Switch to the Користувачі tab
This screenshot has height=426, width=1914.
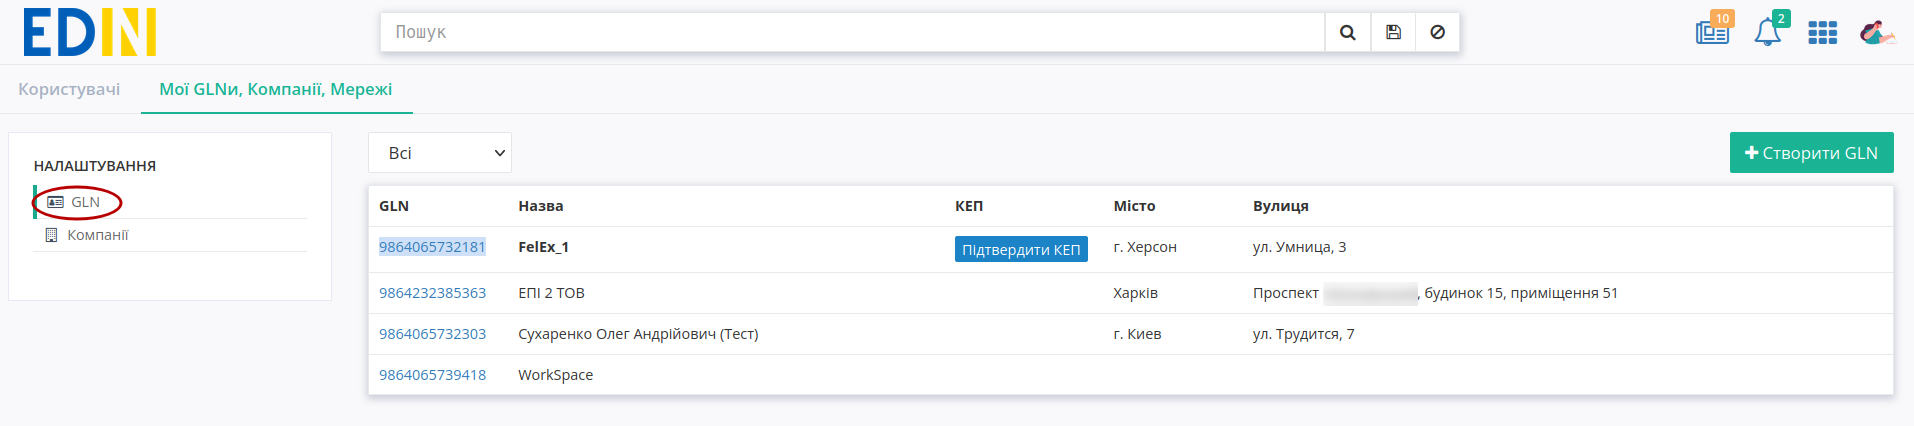69,89
